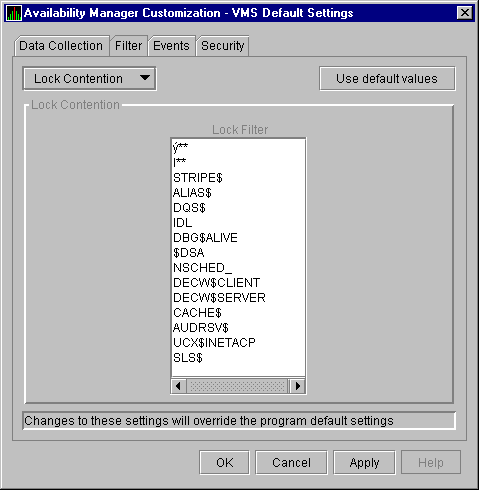479x490 pixels.
Task: Choose DECW$SERVER in the filter list
Action: 219,298
